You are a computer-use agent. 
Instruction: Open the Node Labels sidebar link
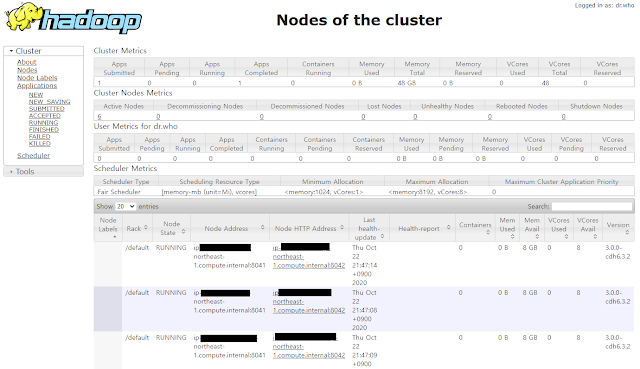[x=37, y=78]
